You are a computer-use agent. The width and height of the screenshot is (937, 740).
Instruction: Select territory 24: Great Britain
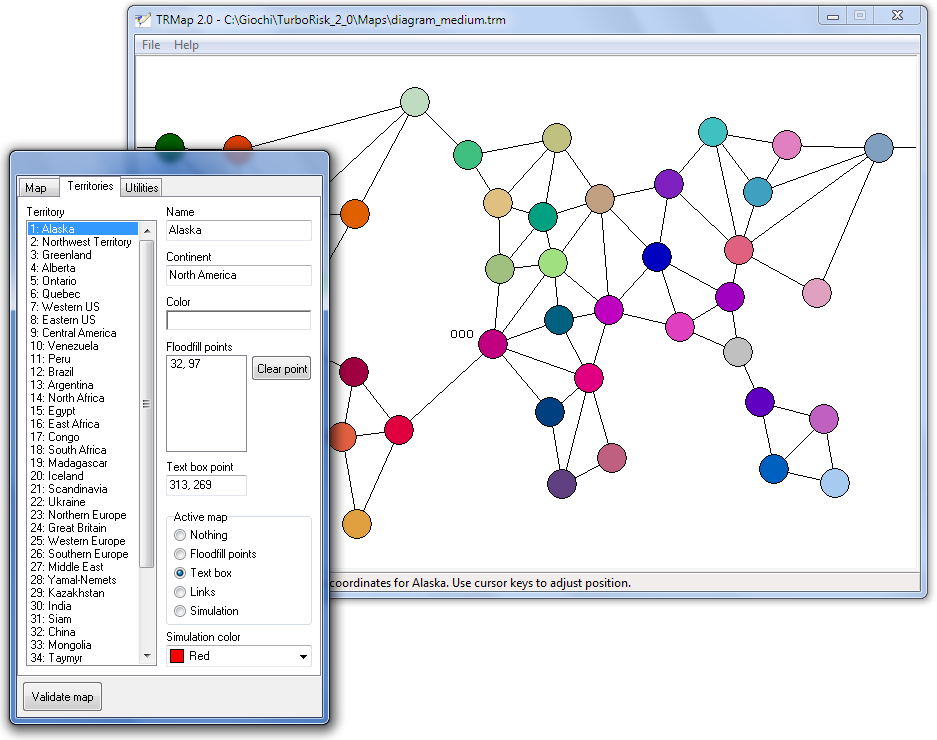pyautogui.click(x=83, y=528)
